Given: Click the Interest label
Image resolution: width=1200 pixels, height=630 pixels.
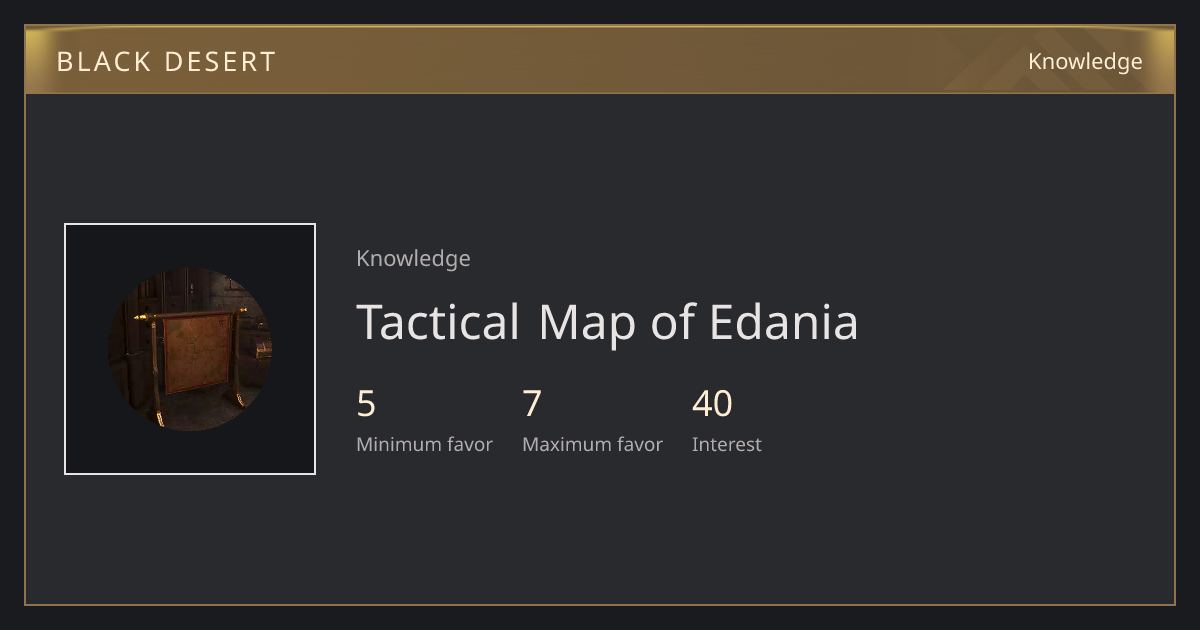Looking at the screenshot, I should 726,445.
